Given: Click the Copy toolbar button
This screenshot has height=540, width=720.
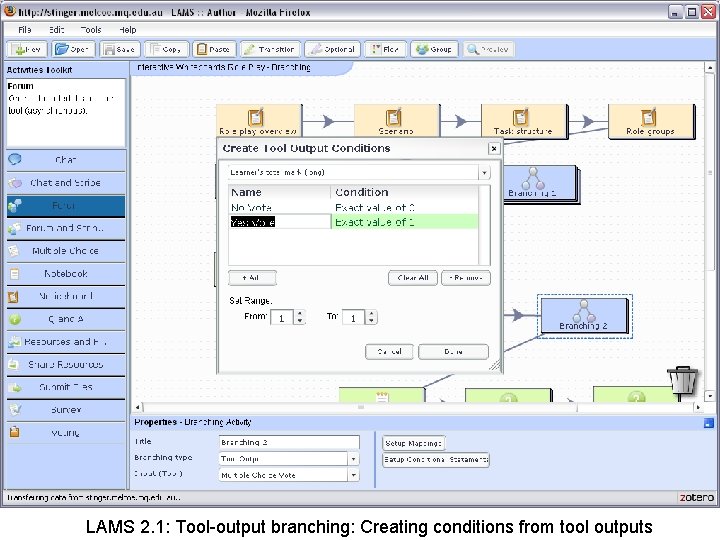Looking at the screenshot, I should click(166, 49).
